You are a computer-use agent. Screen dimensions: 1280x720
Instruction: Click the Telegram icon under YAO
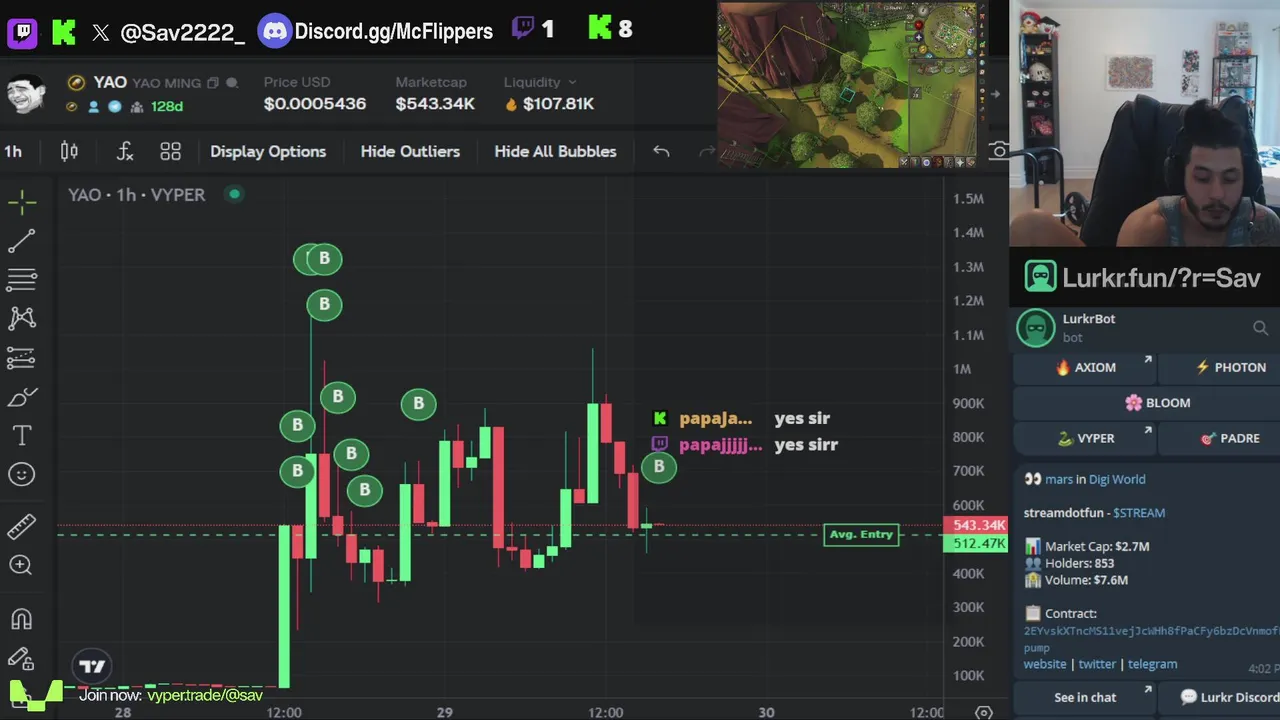coord(115,106)
